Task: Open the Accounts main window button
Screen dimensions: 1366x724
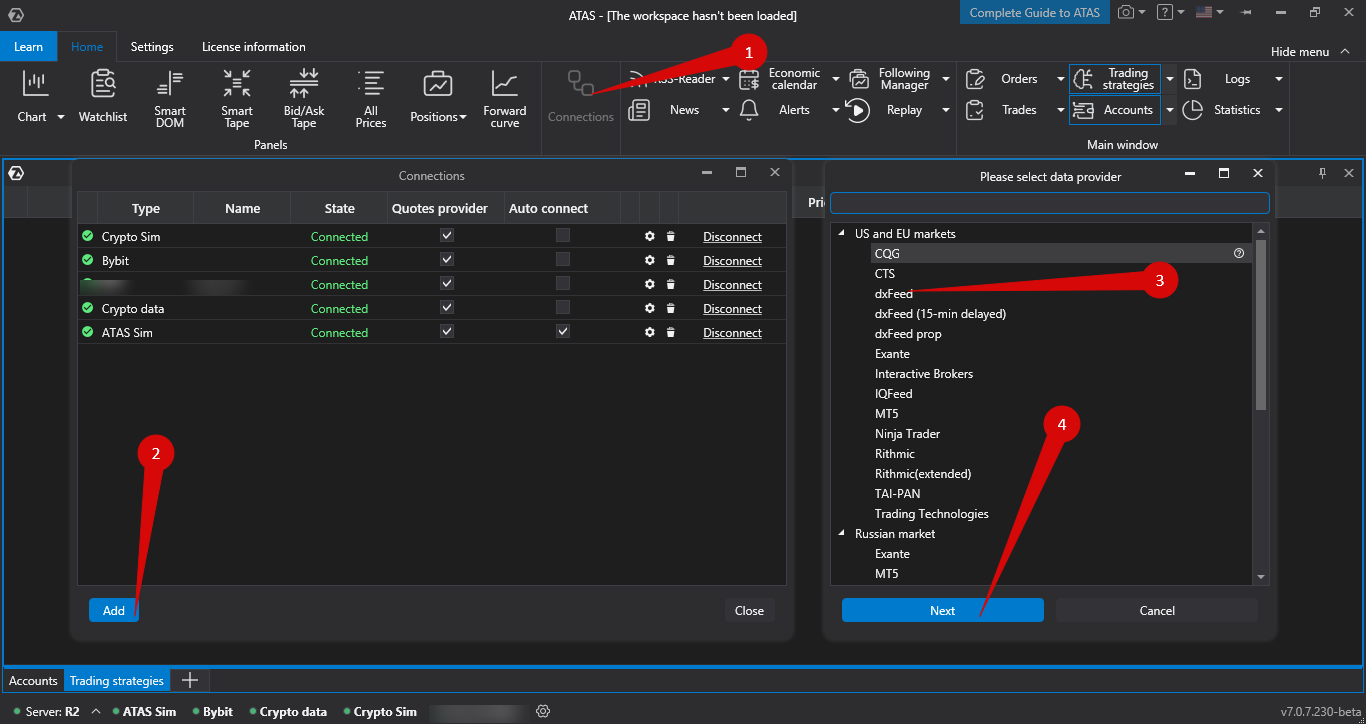Action: click(x=1115, y=110)
